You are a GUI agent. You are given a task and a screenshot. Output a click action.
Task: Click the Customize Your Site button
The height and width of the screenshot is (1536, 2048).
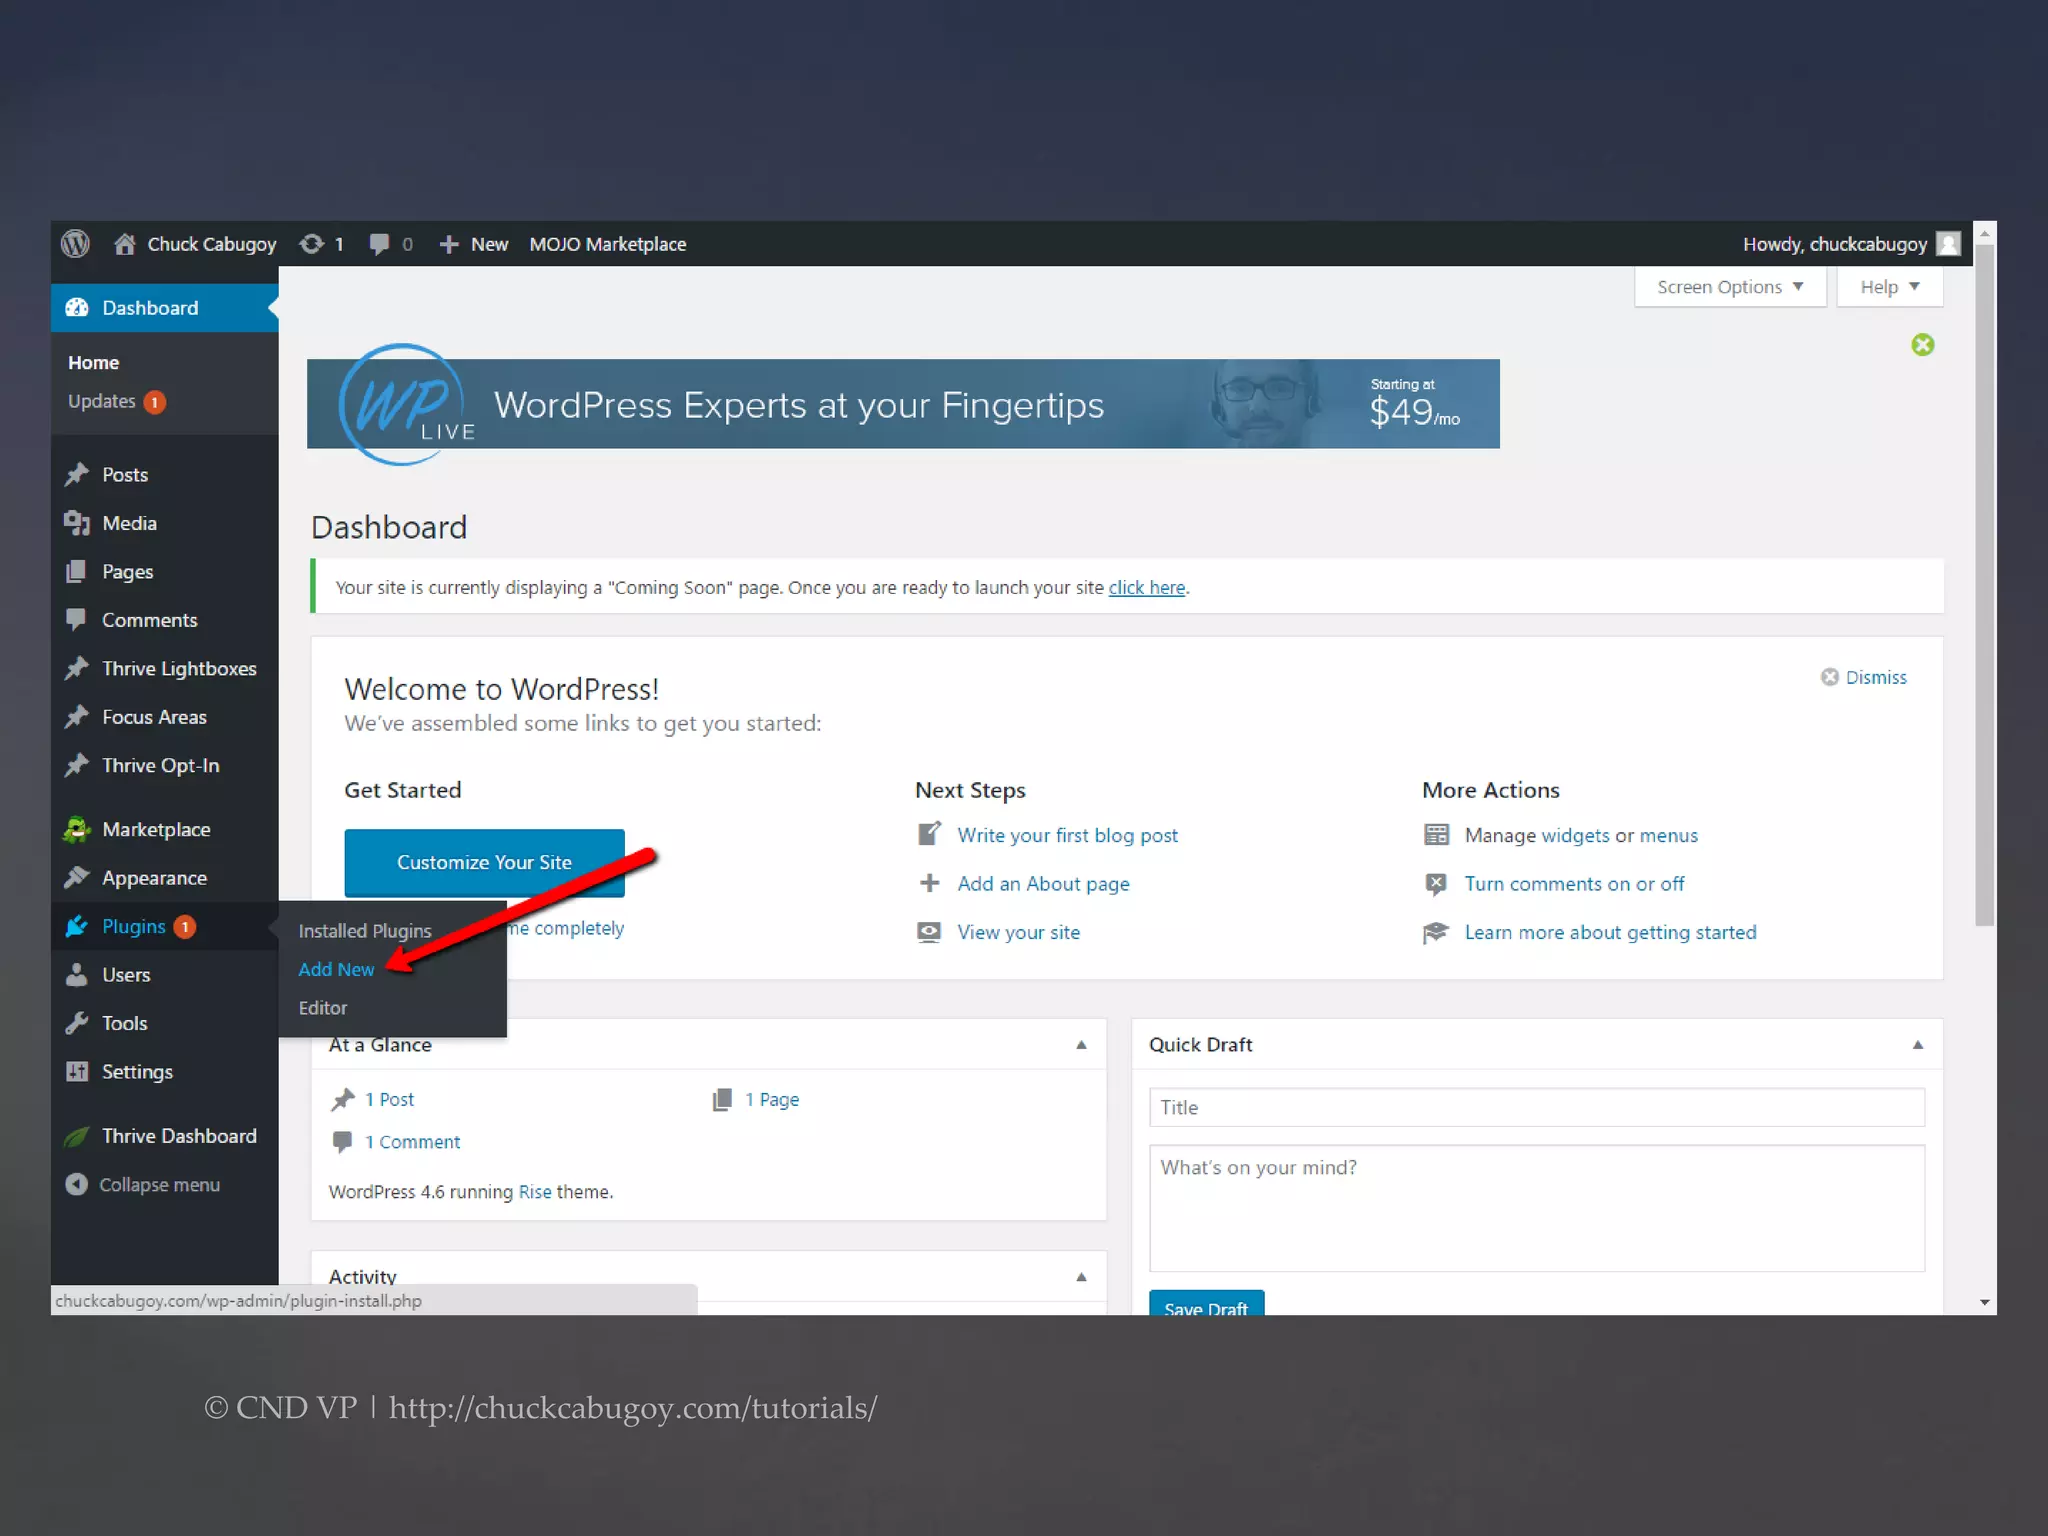point(484,862)
